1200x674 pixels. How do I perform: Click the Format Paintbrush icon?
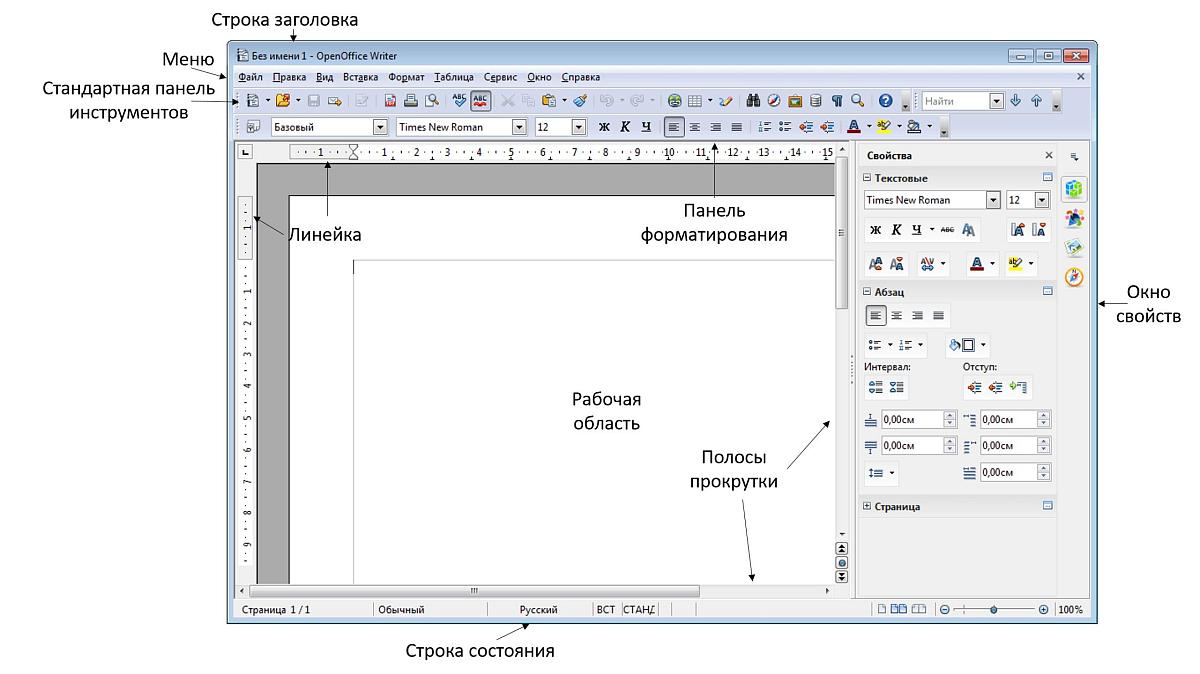click(579, 101)
